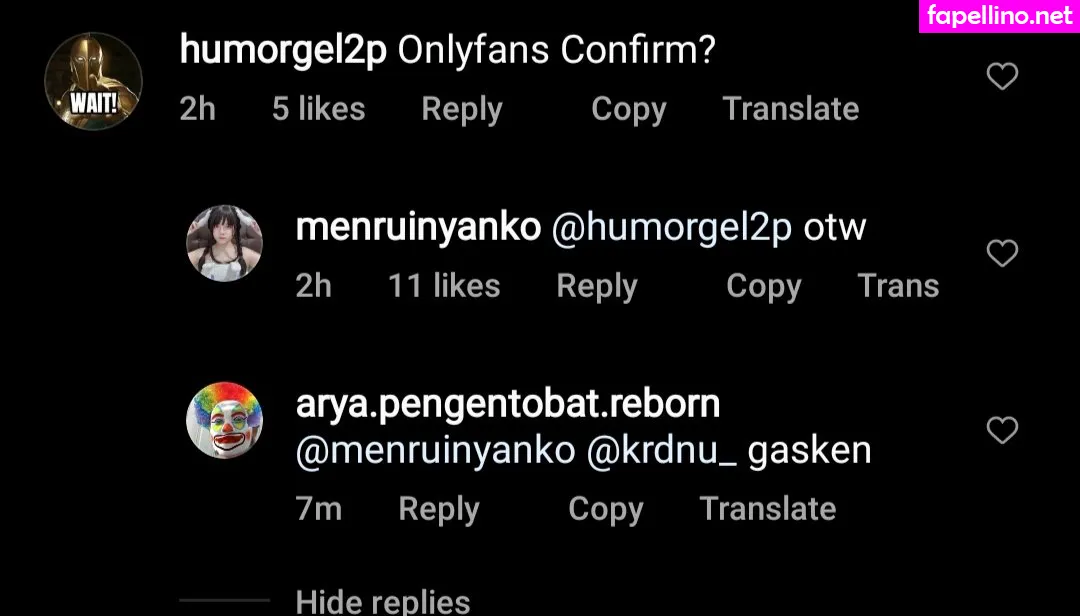
Task: Collapse thread with Hide replies
Action: coord(383,601)
